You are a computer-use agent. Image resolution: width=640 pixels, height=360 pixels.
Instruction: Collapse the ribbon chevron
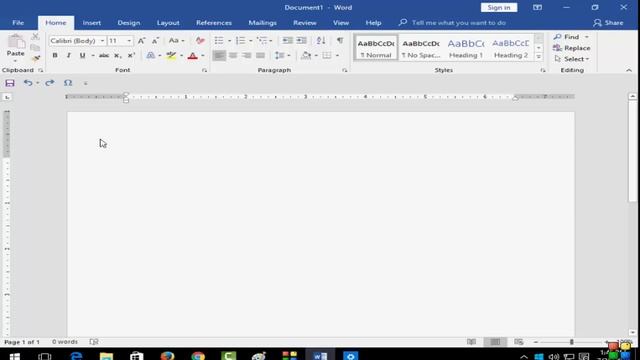click(629, 70)
